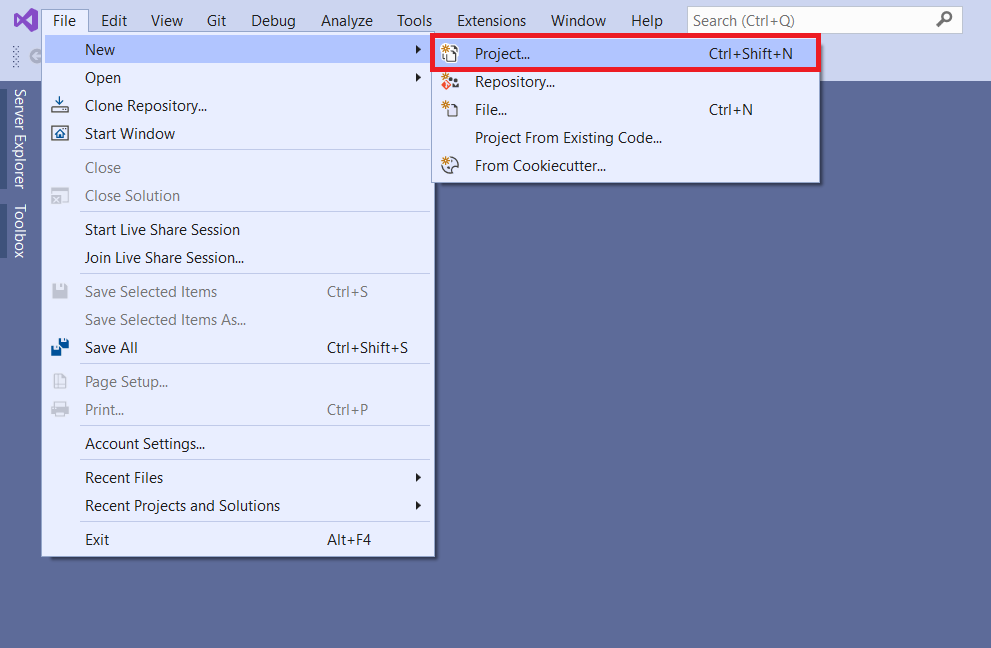Select the Open menu entry
The width and height of the screenshot is (991, 648).
238,77
